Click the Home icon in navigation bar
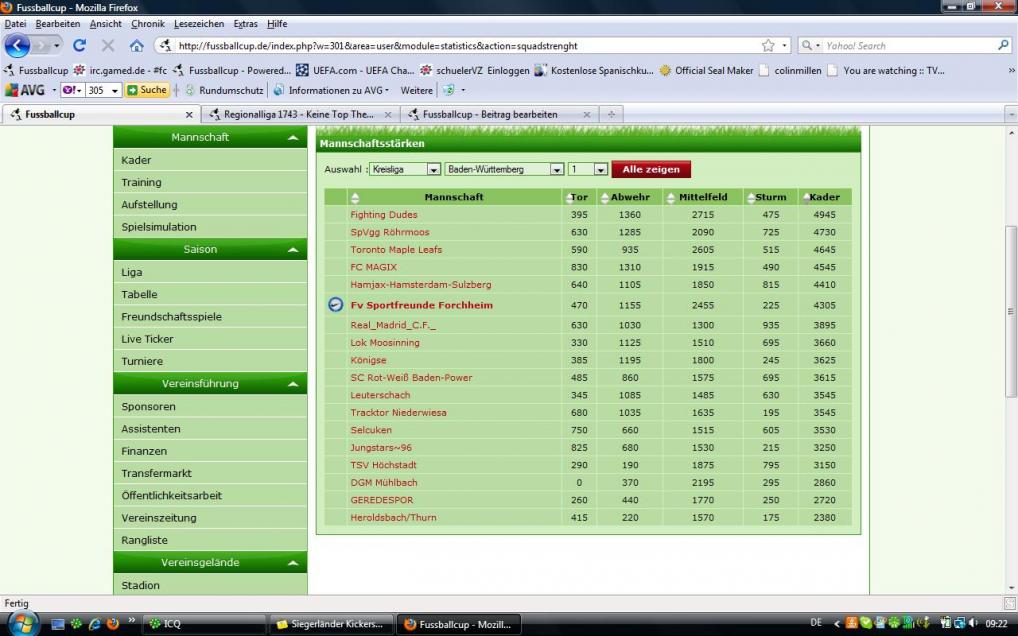 pos(136,46)
